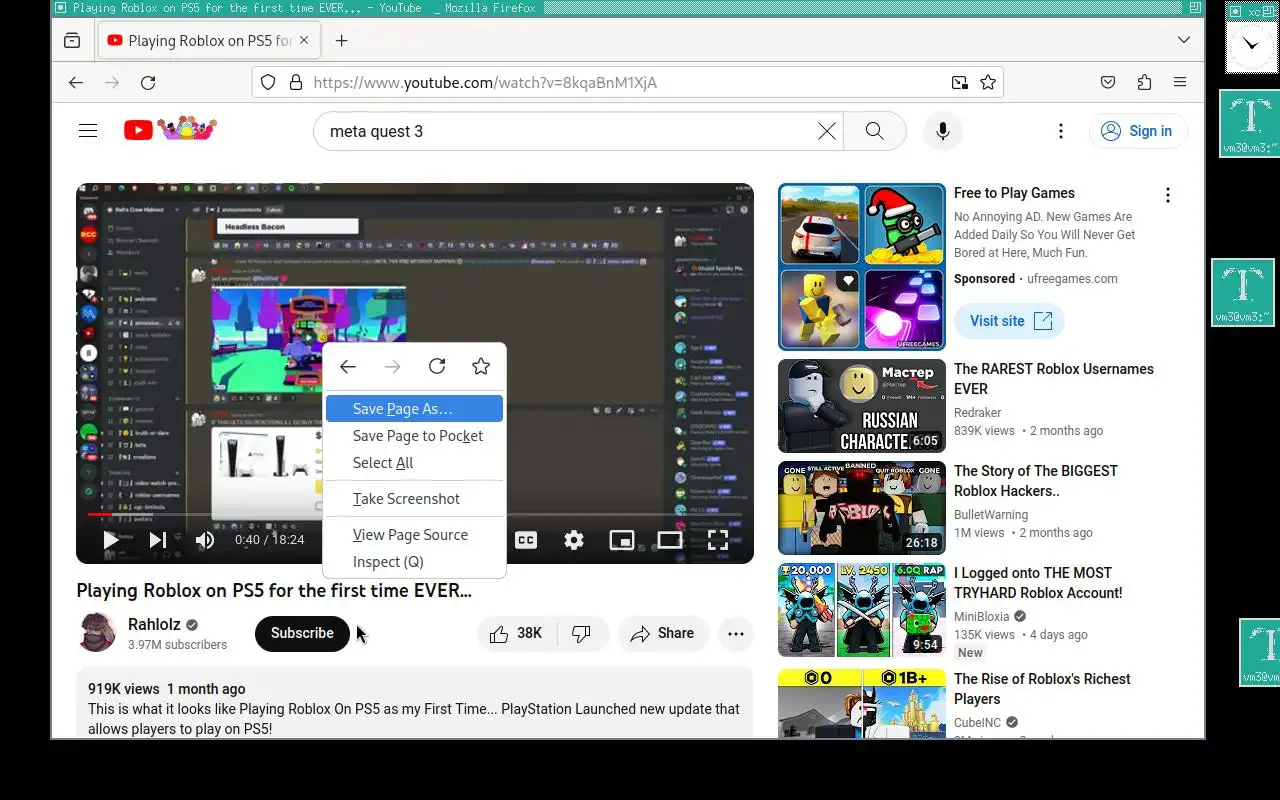
Task: Click the 919K views text
Action: (123, 689)
